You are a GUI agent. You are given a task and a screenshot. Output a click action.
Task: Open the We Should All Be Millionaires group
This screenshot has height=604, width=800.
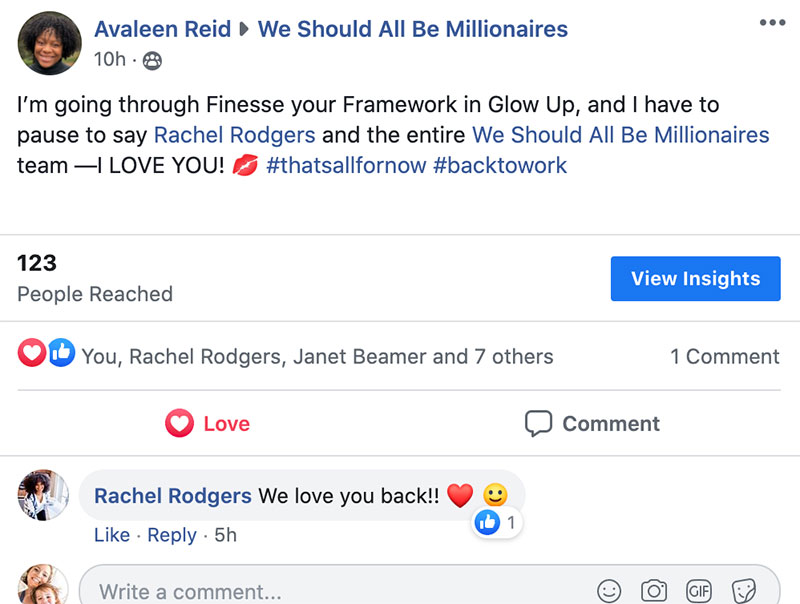[x=412, y=29]
